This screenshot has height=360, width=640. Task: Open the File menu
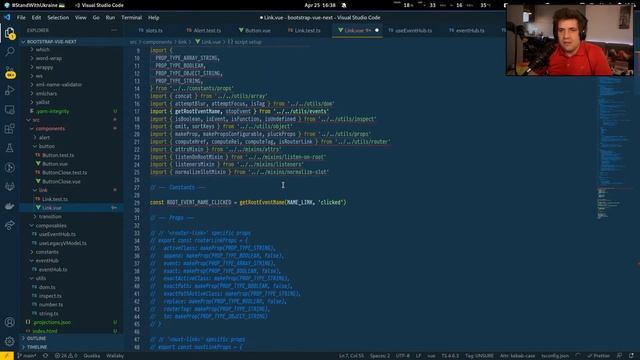coord(21,18)
